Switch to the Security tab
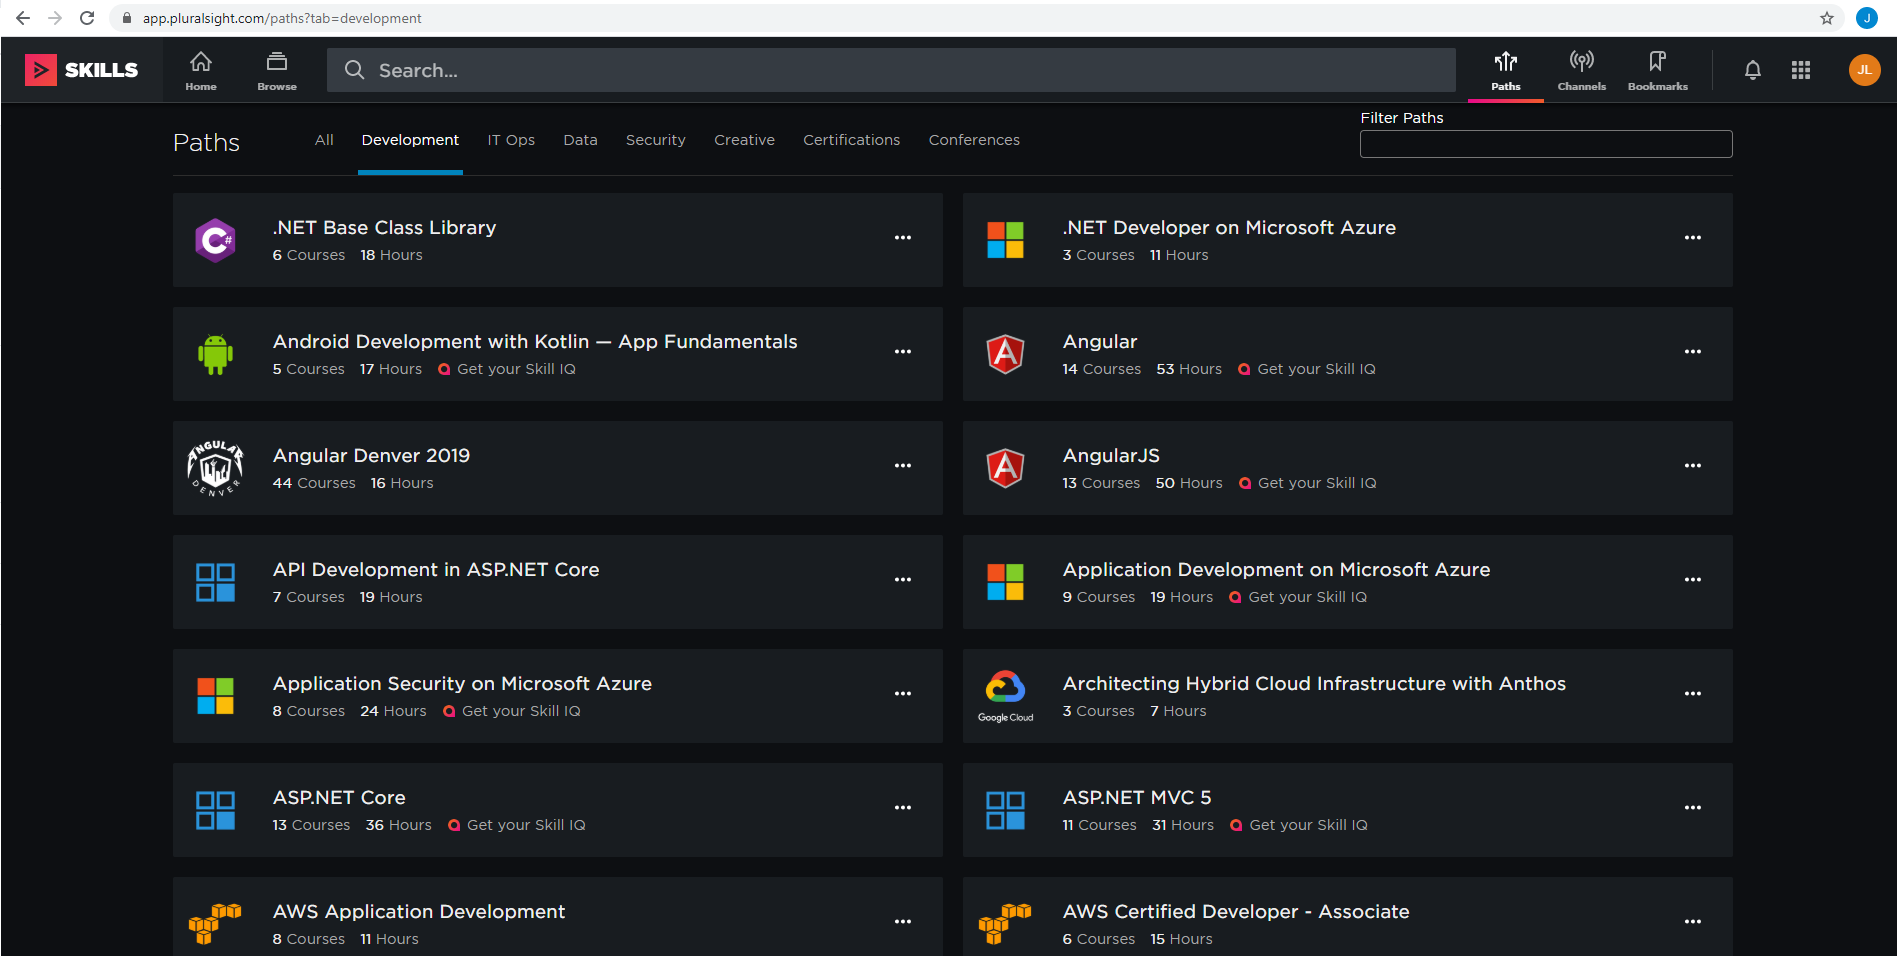Image resolution: width=1897 pixels, height=956 pixels. tap(656, 140)
